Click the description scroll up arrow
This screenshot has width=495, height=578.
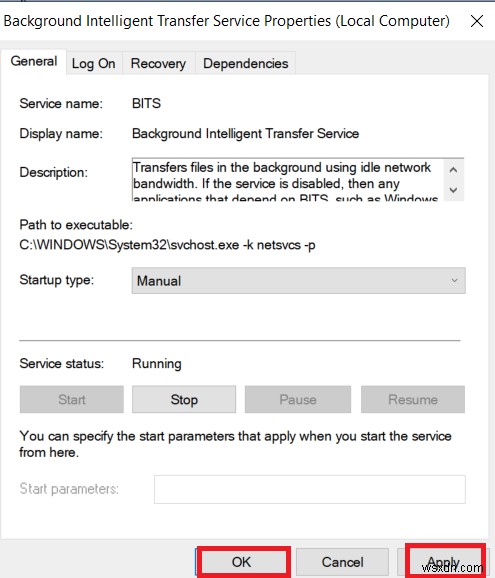point(453,170)
